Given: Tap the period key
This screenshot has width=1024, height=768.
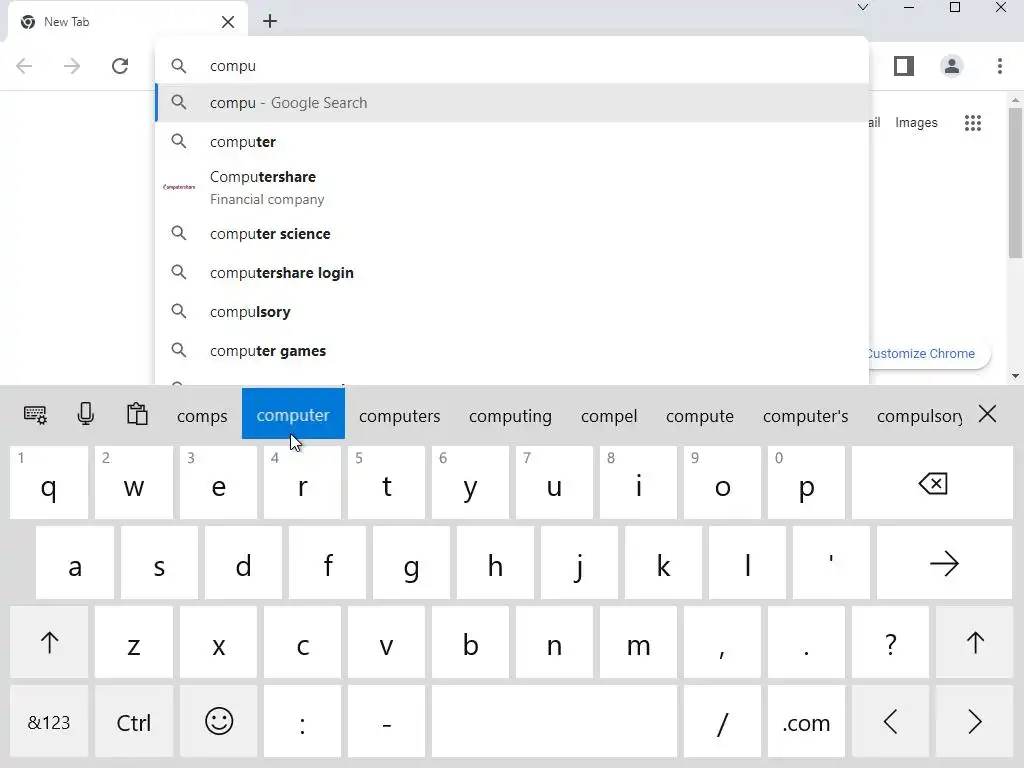Looking at the screenshot, I should (x=807, y=643).
